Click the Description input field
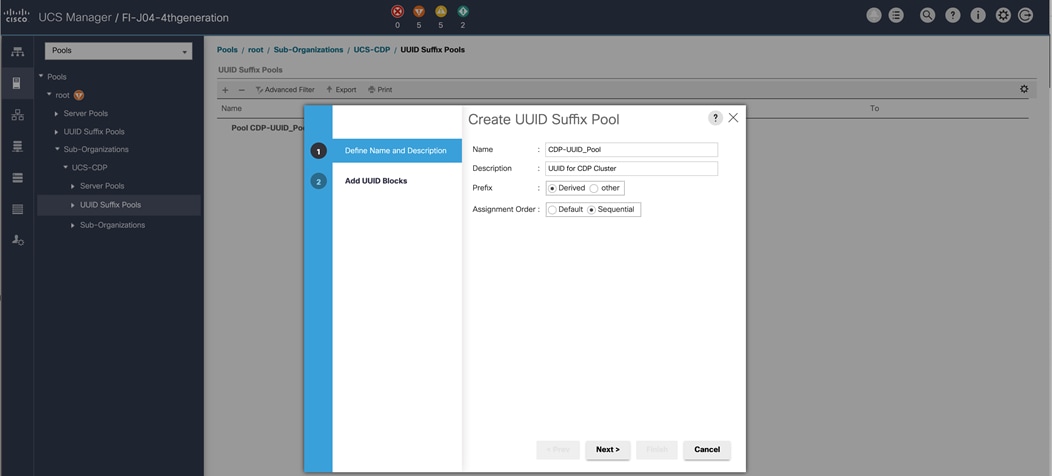This screenshot has width=1052, height=476. [x=631, y=169]
